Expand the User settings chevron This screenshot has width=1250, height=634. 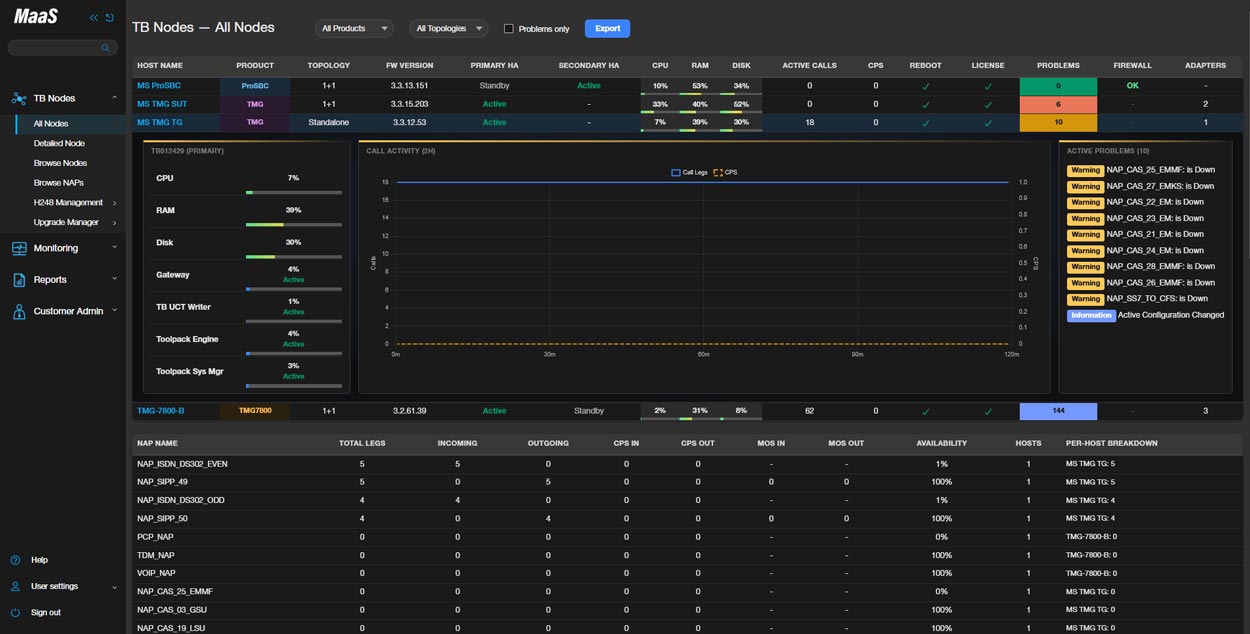pyautogui.click(x=115, y=586)
